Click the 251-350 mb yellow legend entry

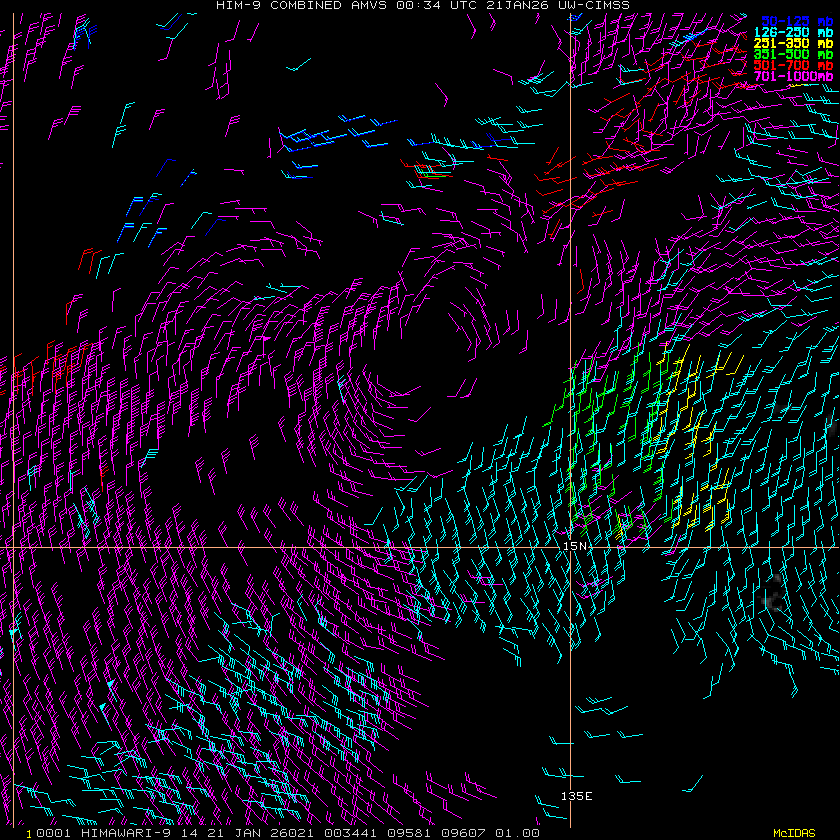793,43
